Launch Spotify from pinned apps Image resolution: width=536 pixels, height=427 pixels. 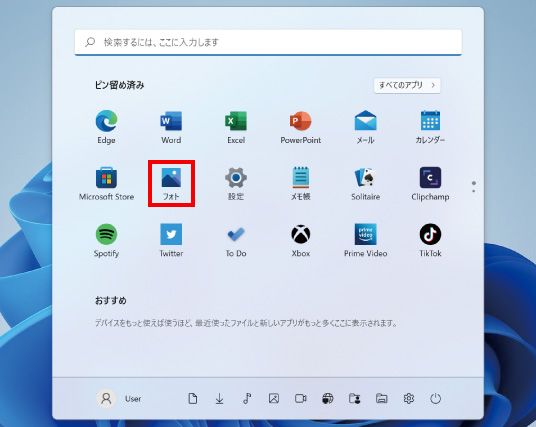(x=106, y=240)
